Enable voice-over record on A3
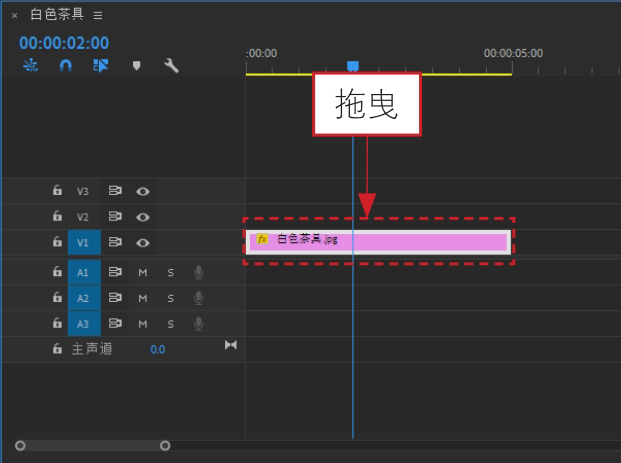This screenshot has width=621, height=463. point(199,324)
